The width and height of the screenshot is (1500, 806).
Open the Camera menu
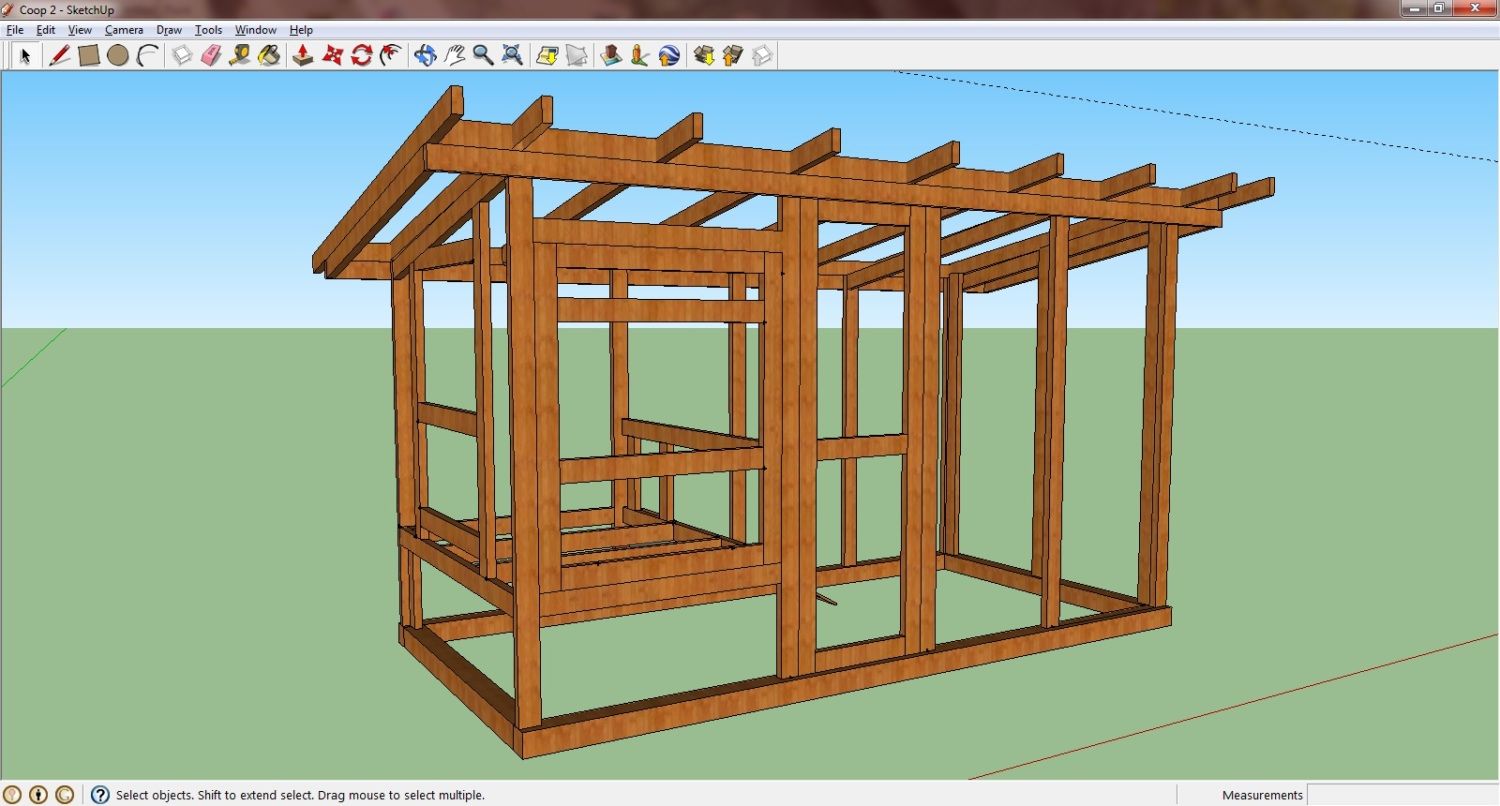(x=124, y=30)
